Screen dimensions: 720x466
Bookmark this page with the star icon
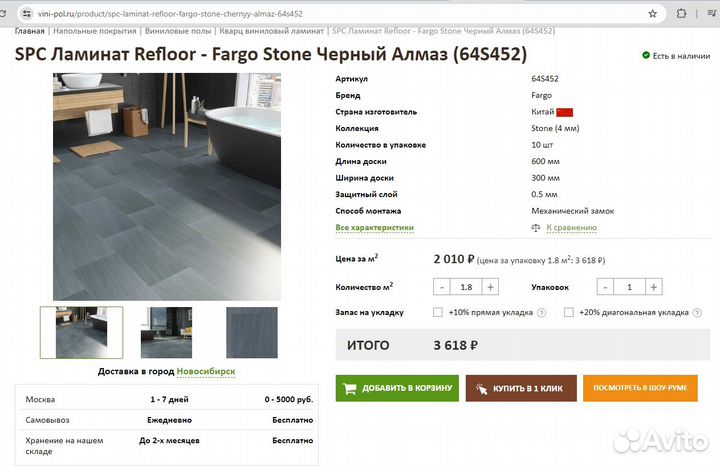[x=652, y=14]
